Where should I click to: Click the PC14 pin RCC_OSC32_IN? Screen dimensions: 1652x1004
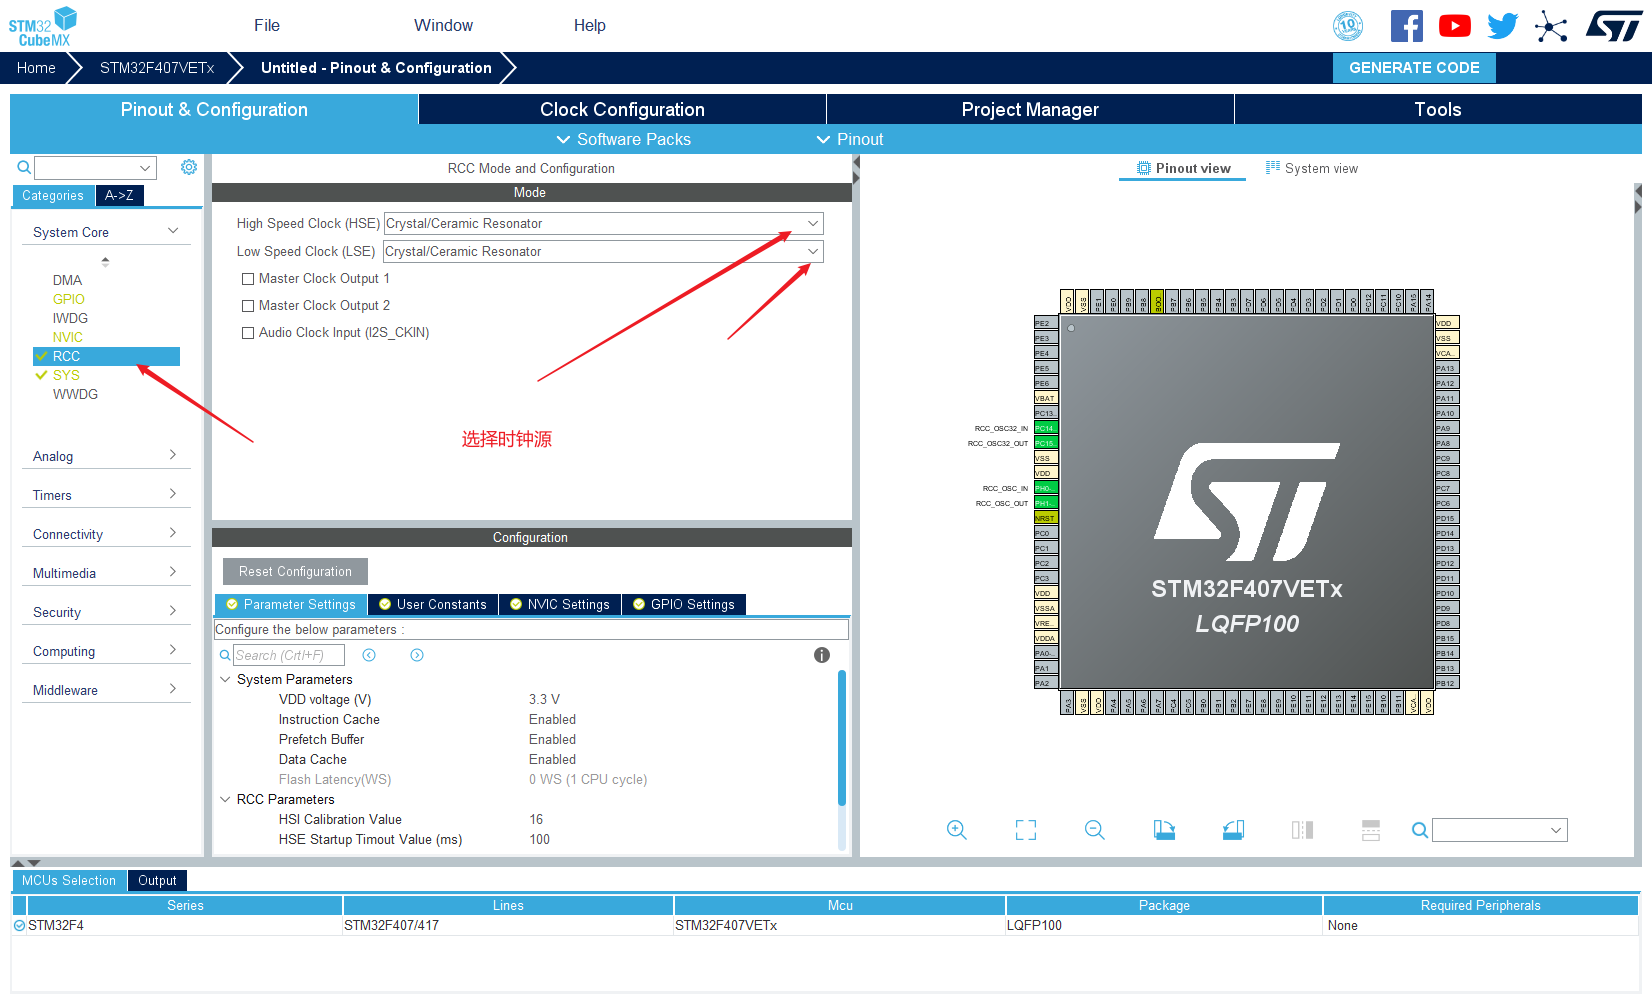1045,428
